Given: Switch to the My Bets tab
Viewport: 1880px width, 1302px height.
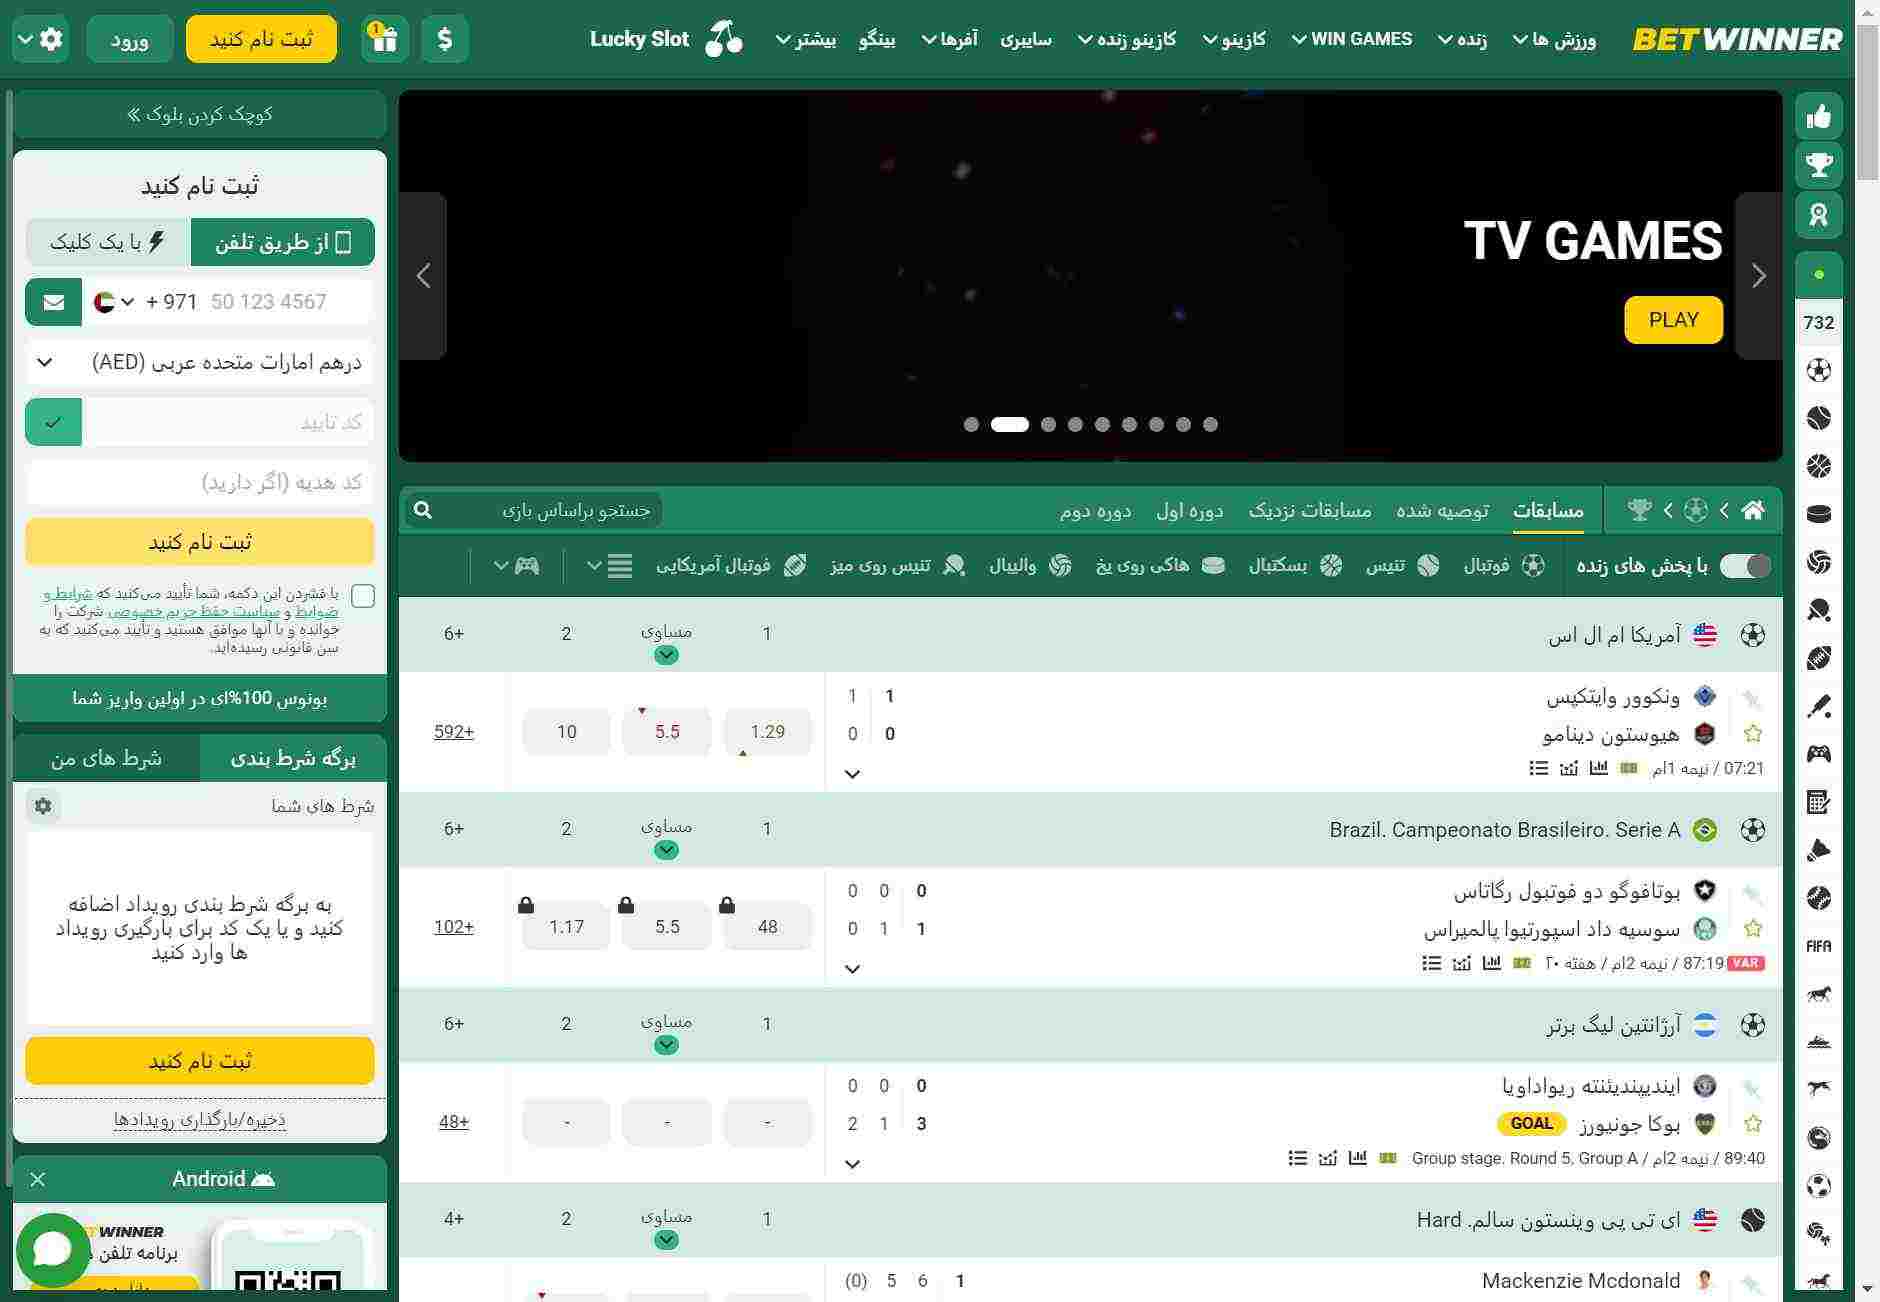Looking at the screenshot, I should pos(106,758).
